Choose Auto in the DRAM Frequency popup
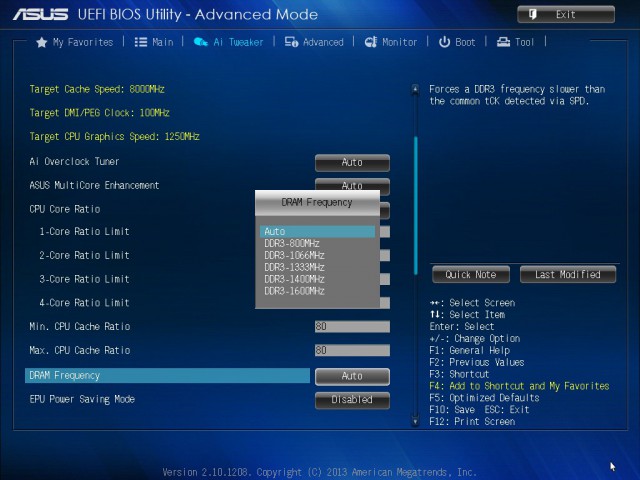The image size is (640, 480). coord(317,231)
